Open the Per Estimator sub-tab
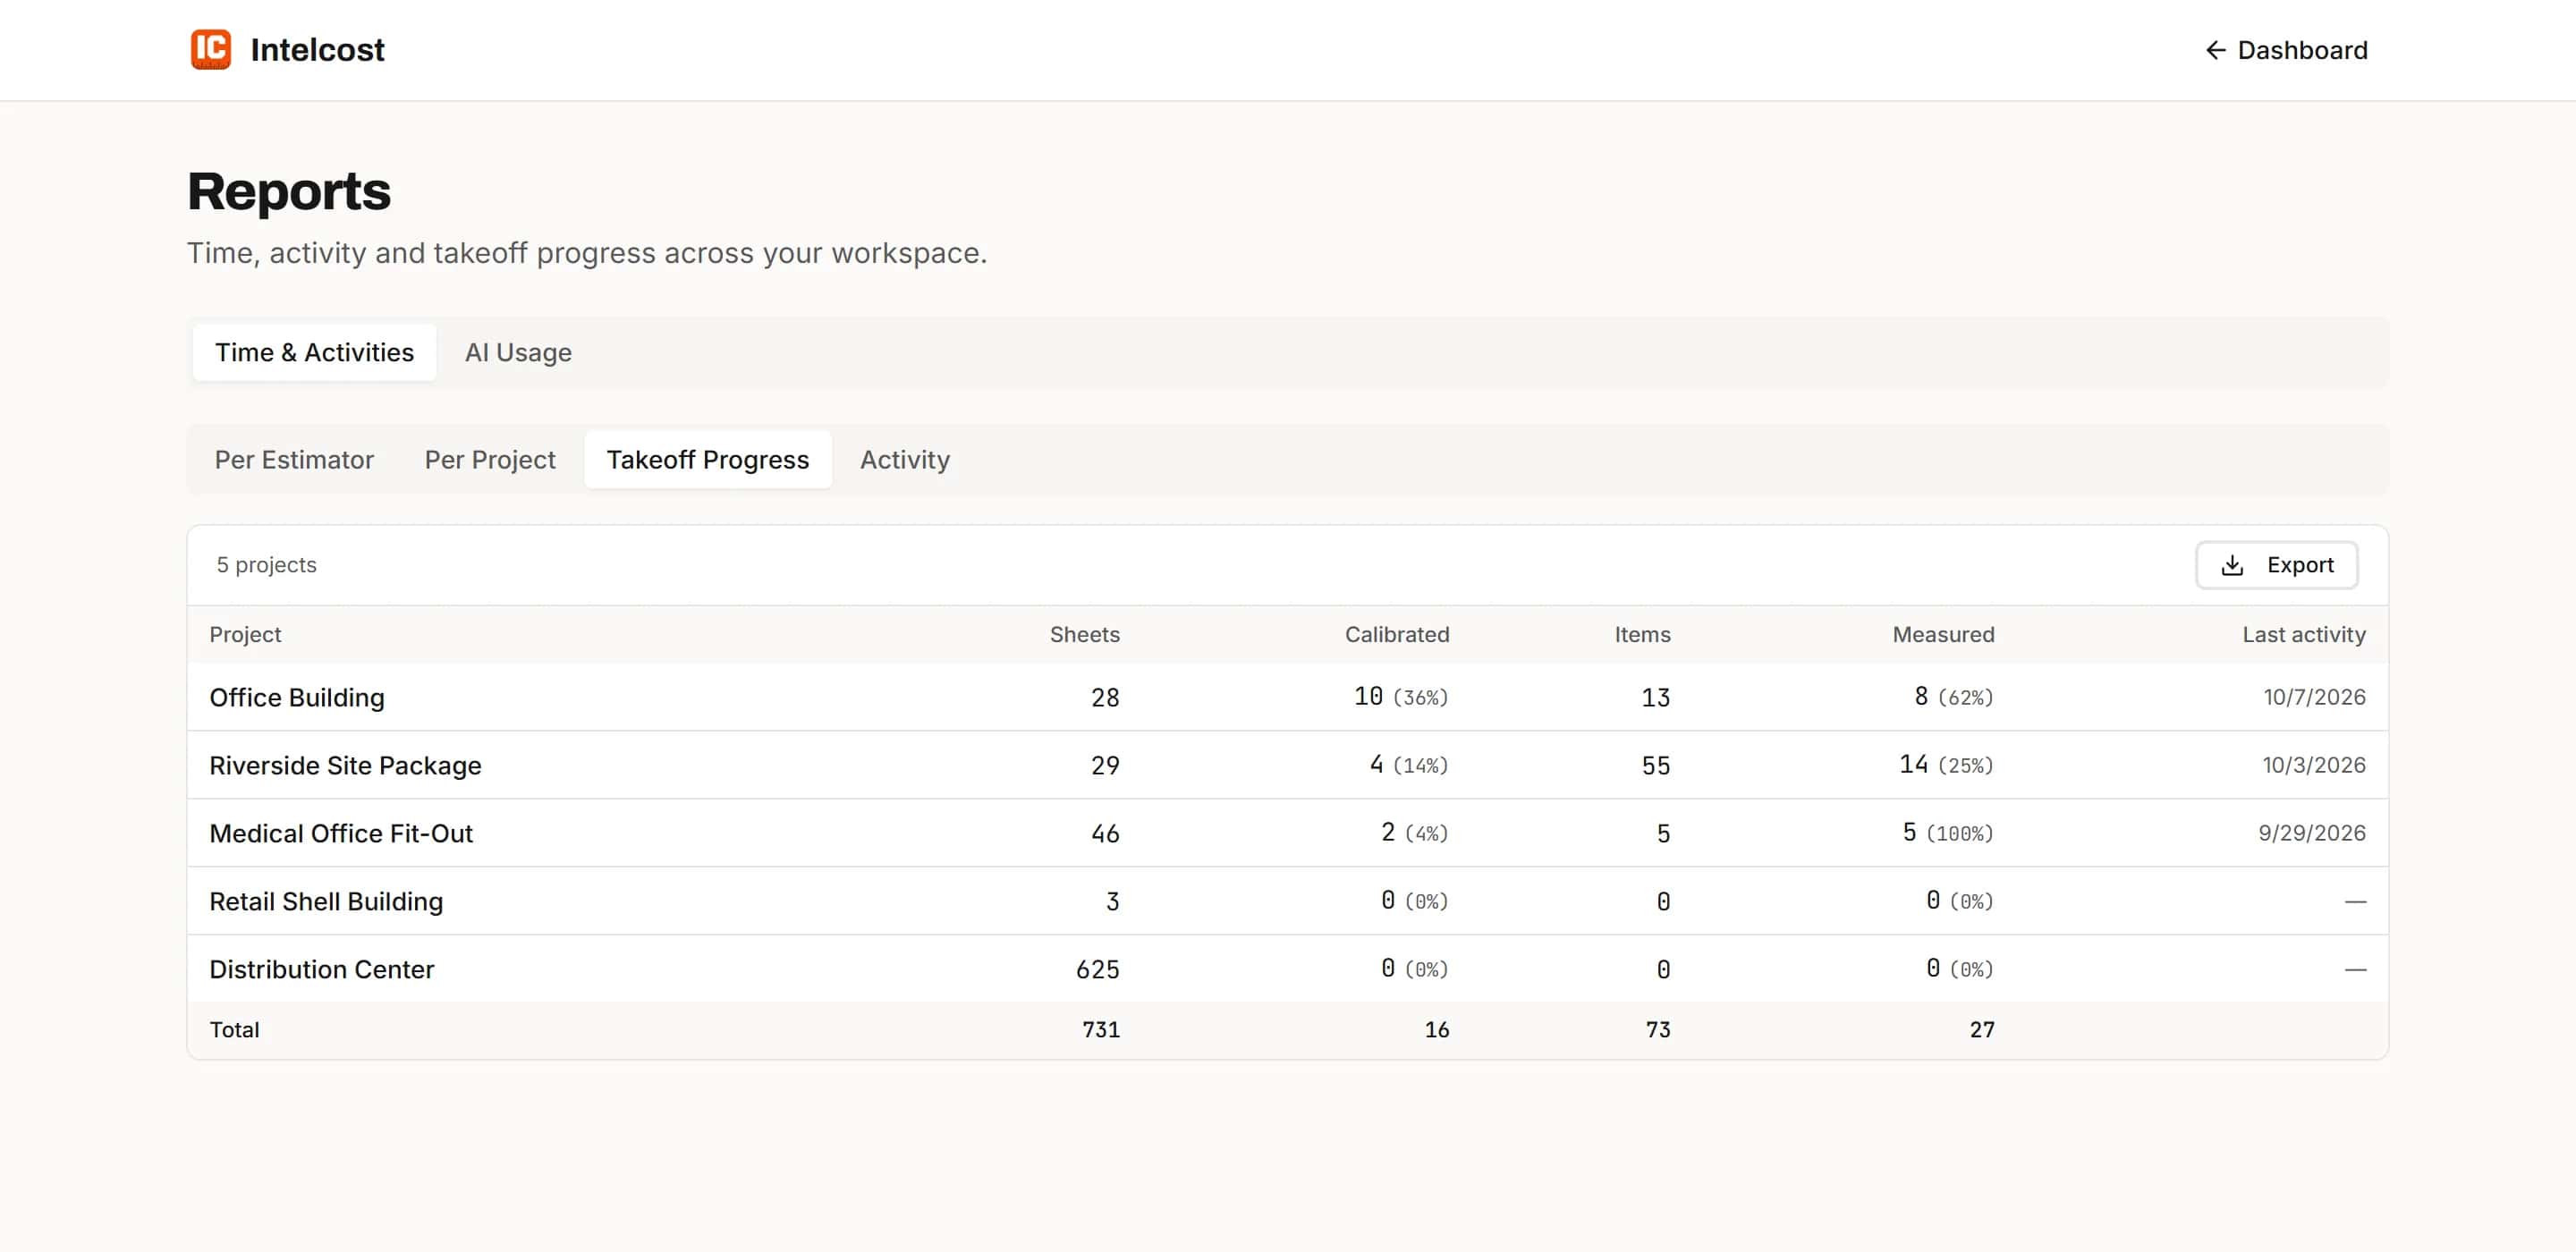 pyautogui.click(x=294, y=460)
